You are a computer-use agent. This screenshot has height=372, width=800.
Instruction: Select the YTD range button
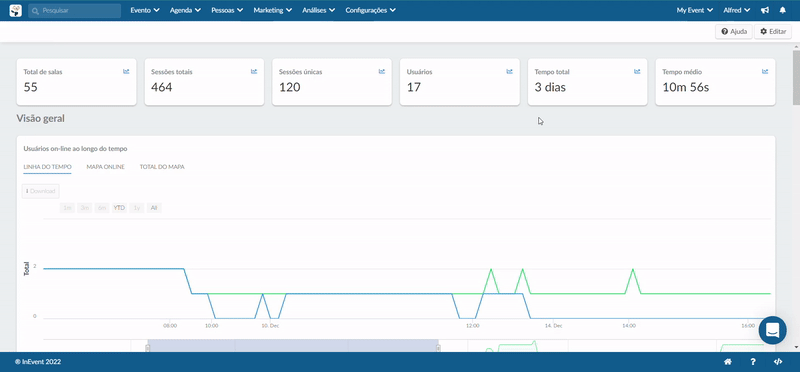pos(119,208)
